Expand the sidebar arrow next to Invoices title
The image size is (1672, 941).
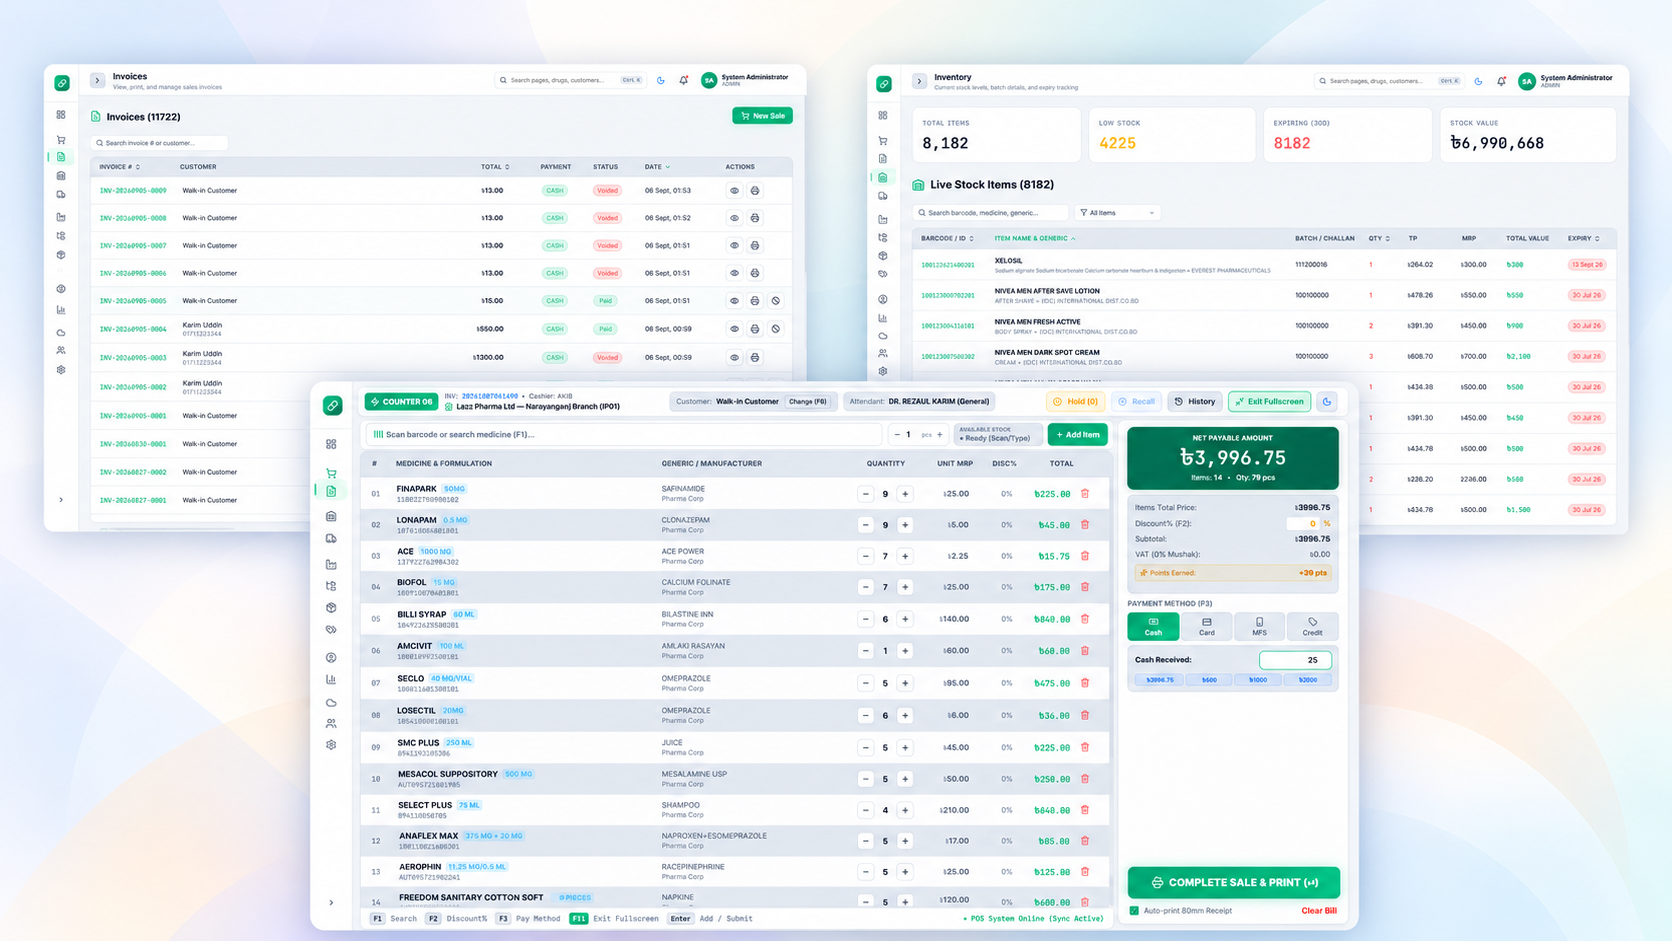(x=97, y=80)
